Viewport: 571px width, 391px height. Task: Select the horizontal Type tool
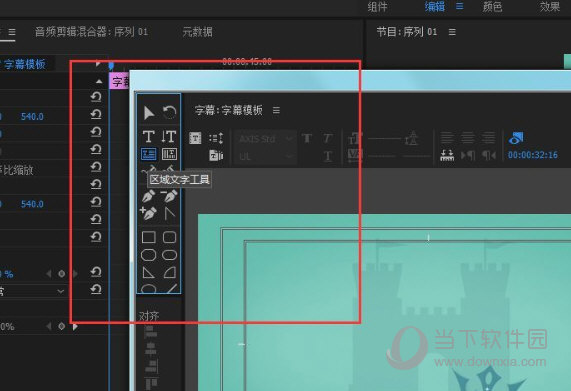pyautogui.click(x=148, y=137)
